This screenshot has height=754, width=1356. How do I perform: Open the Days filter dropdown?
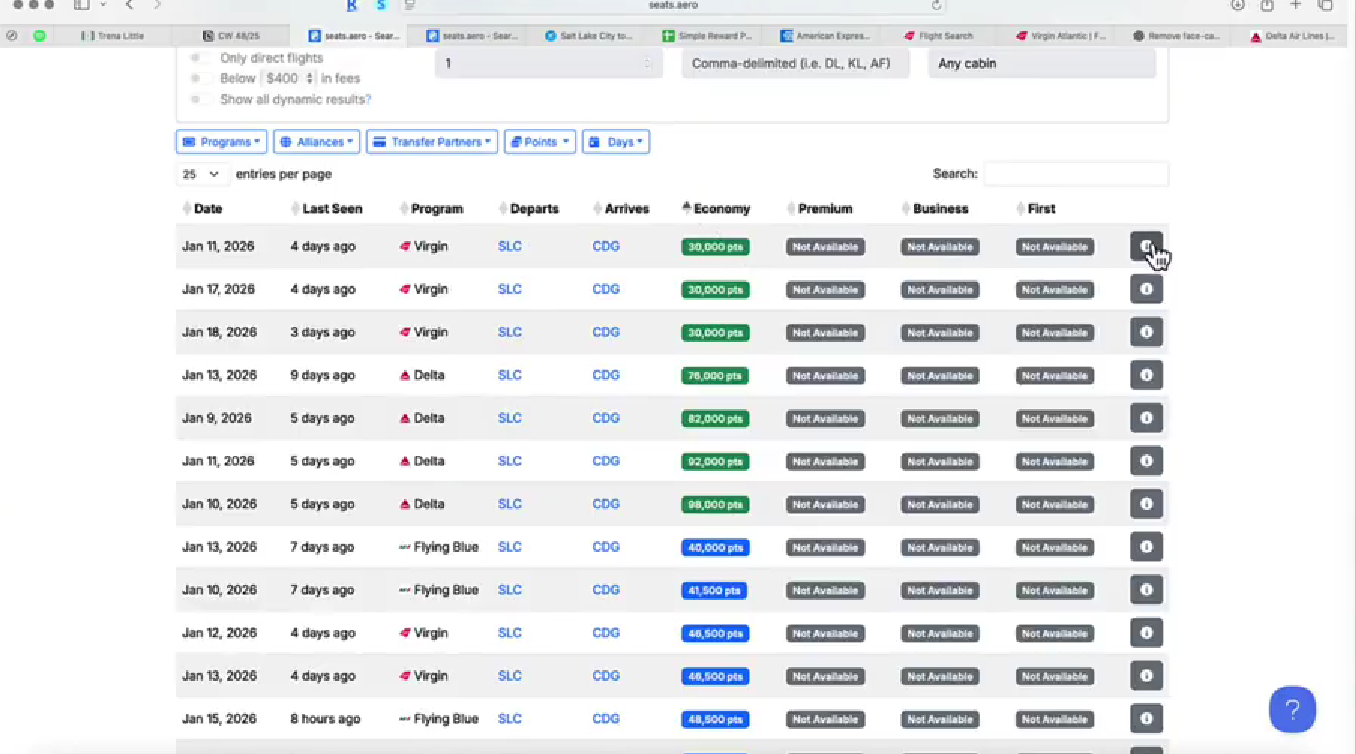point(616,142)
